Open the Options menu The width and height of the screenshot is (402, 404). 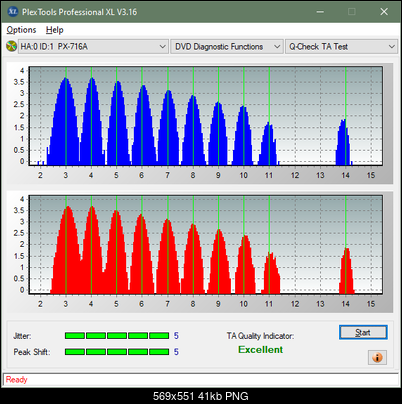(x=21, y=30)
